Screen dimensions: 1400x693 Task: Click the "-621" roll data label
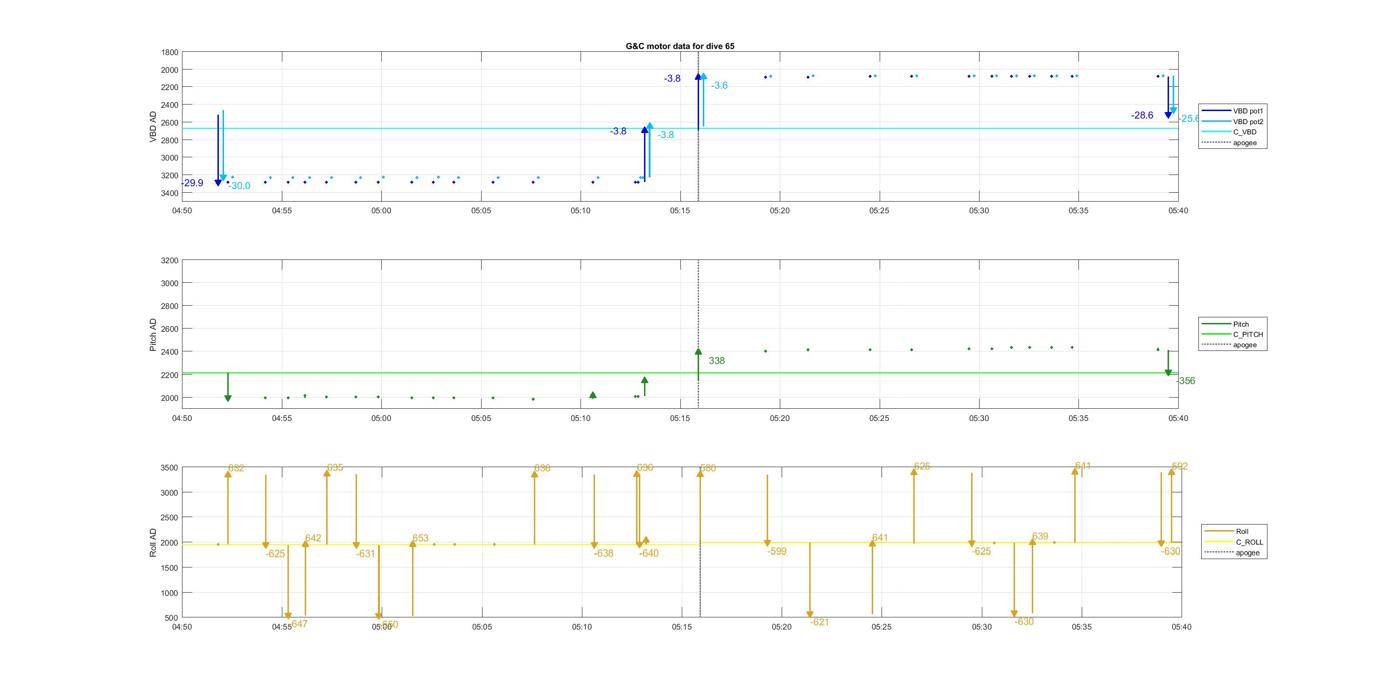click(x=820, y=622)
